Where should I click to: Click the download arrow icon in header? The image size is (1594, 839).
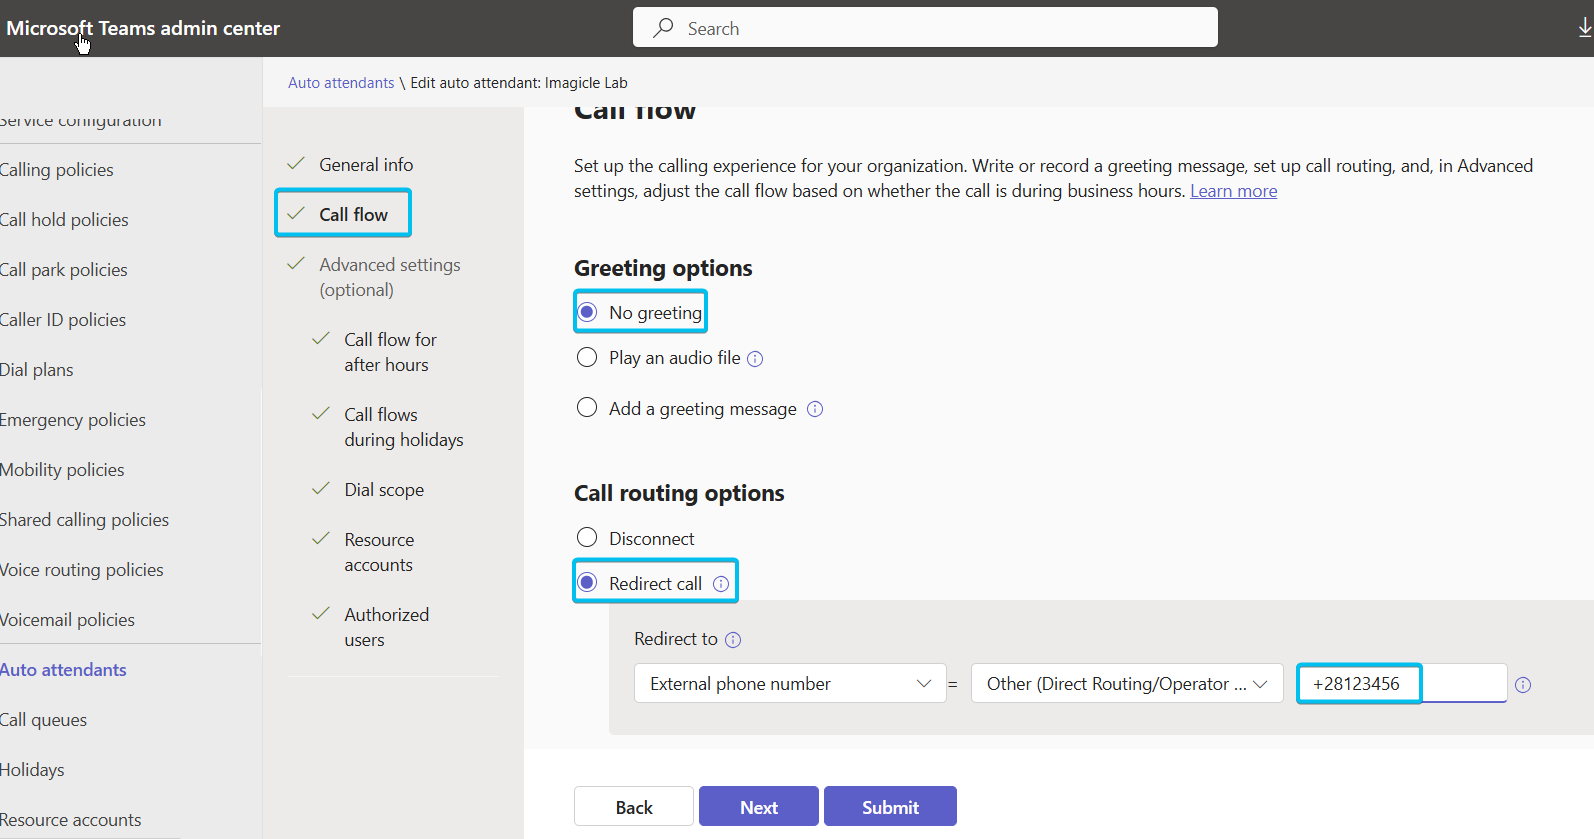point(1585,28)
